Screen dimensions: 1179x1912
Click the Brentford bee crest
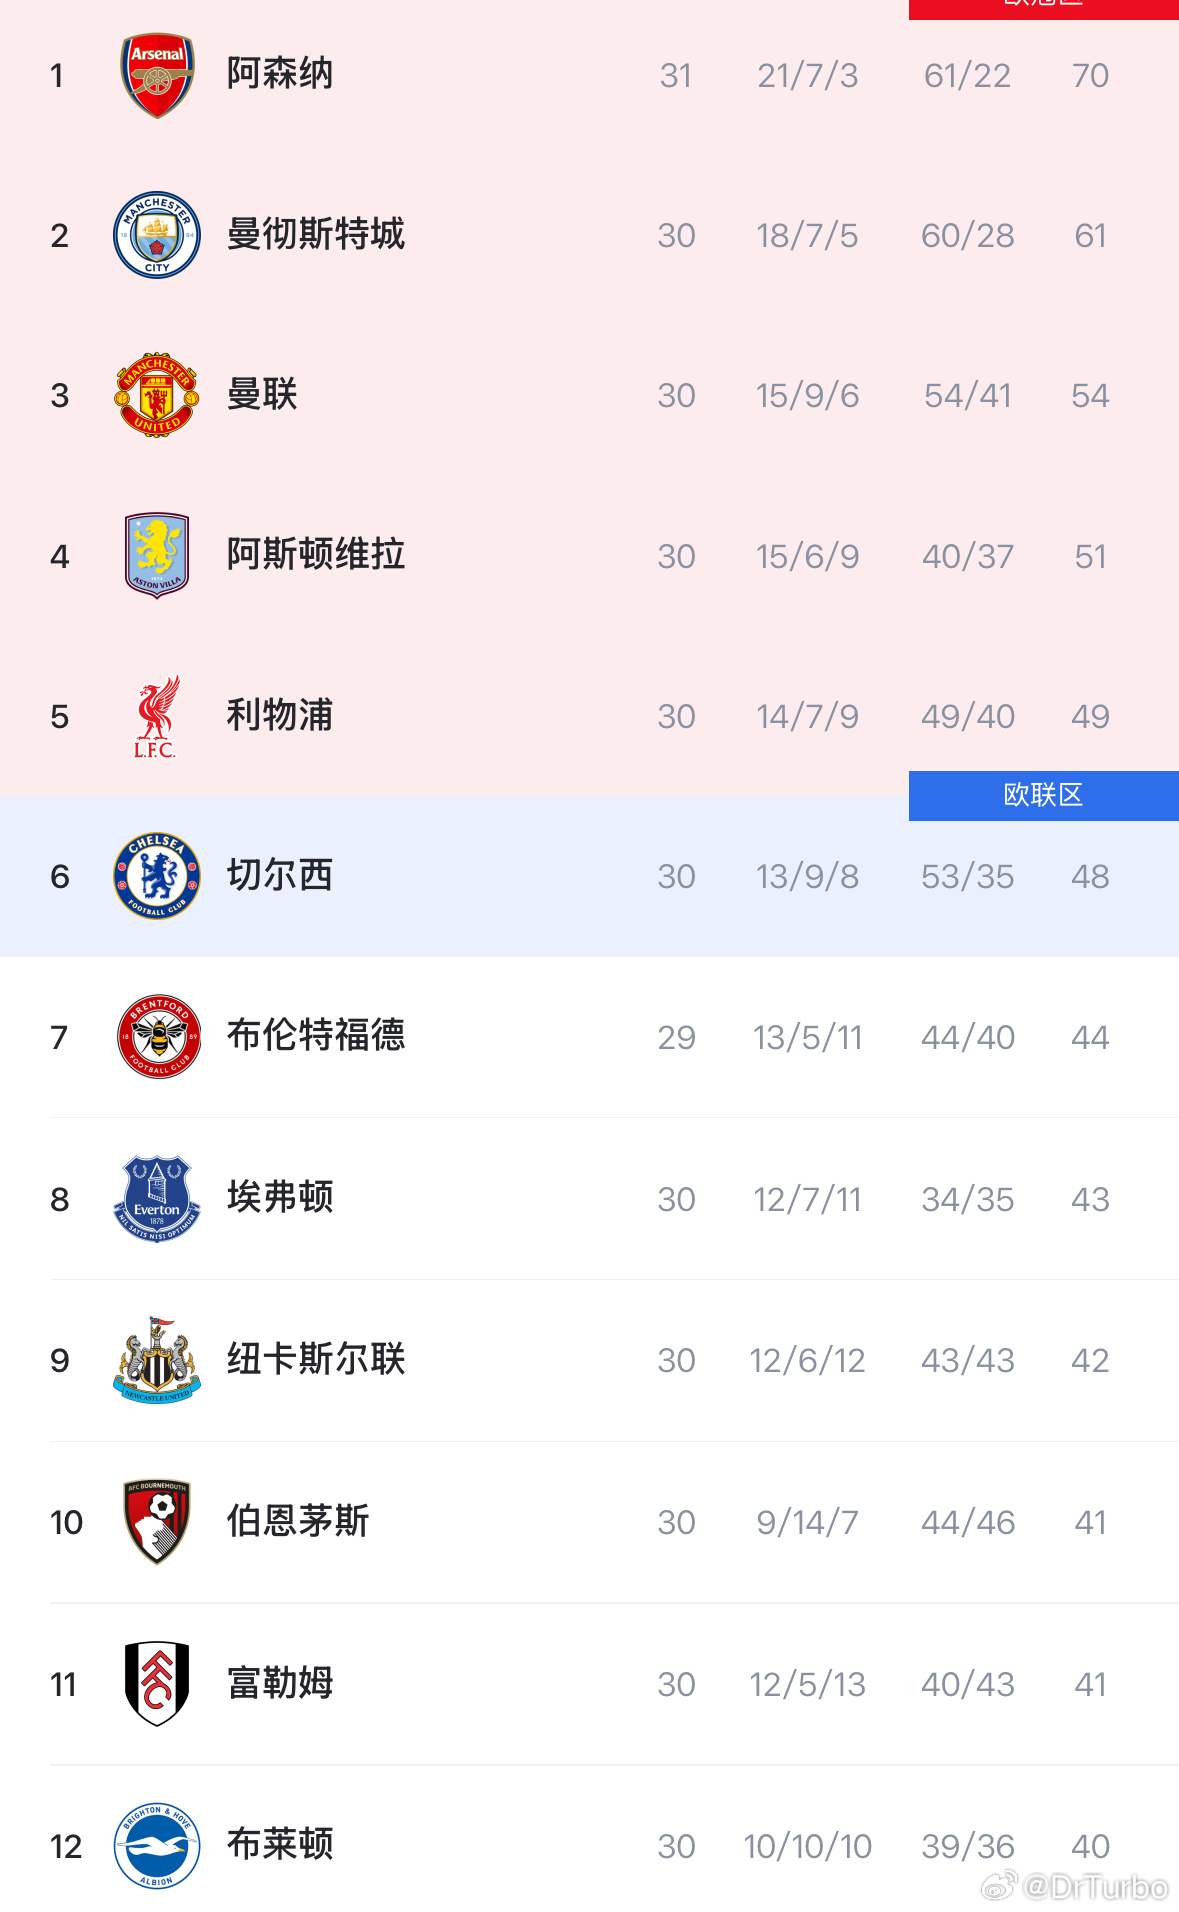pos(157,1037)
